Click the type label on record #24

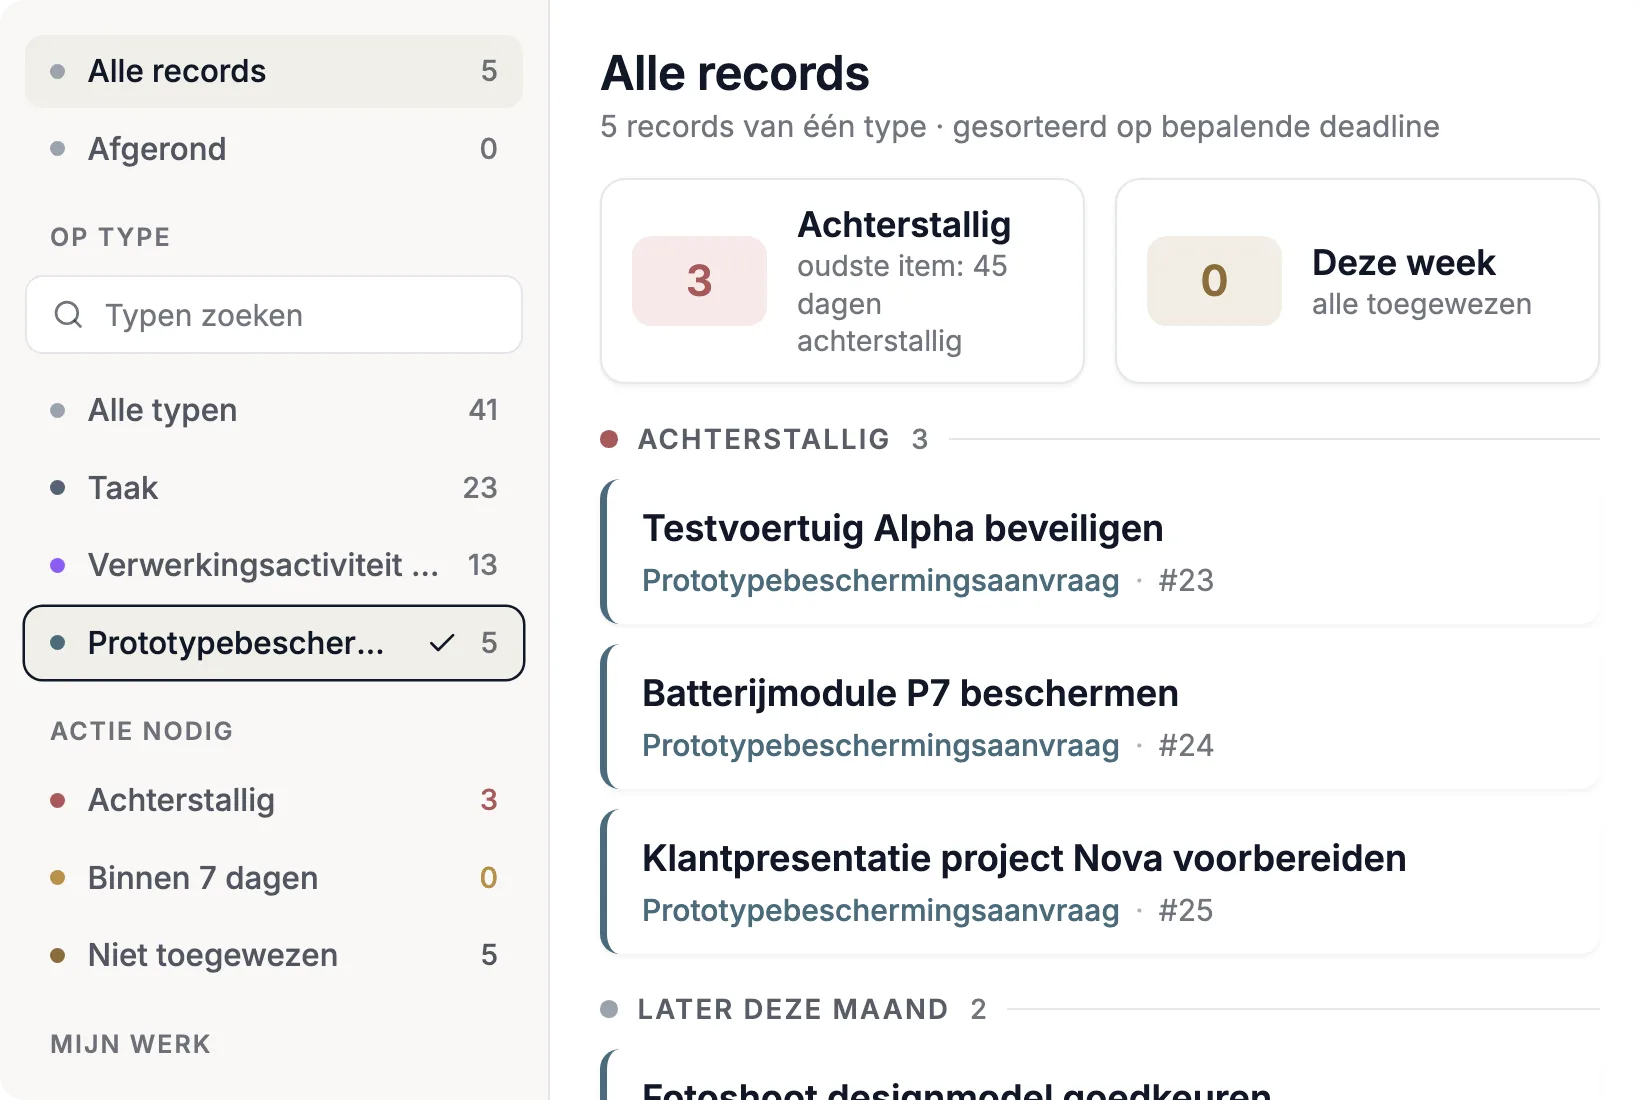[880, 746]
